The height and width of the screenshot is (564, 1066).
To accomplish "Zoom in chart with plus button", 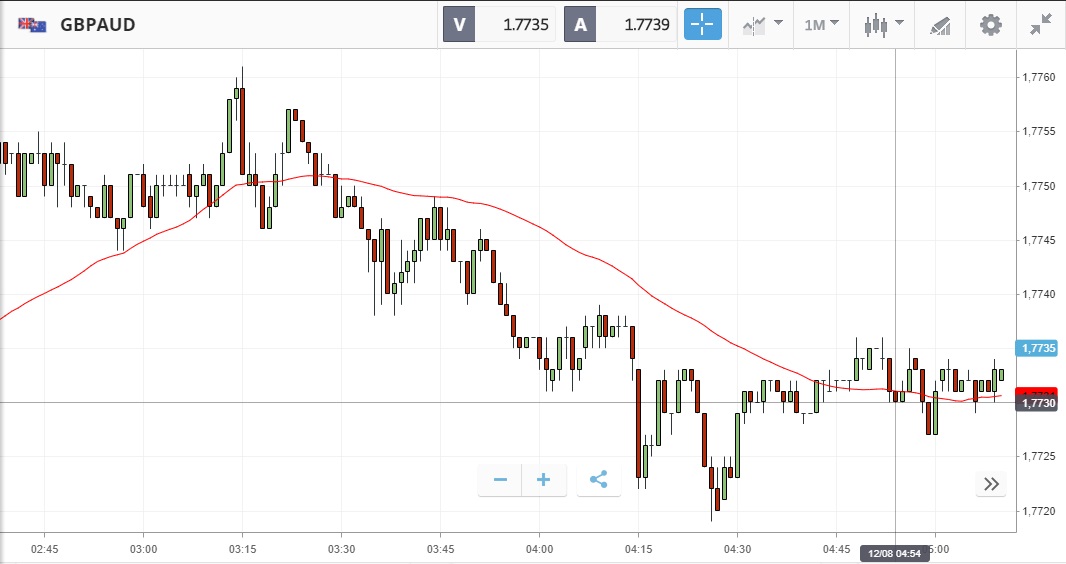I will click(x=544, y=480).
